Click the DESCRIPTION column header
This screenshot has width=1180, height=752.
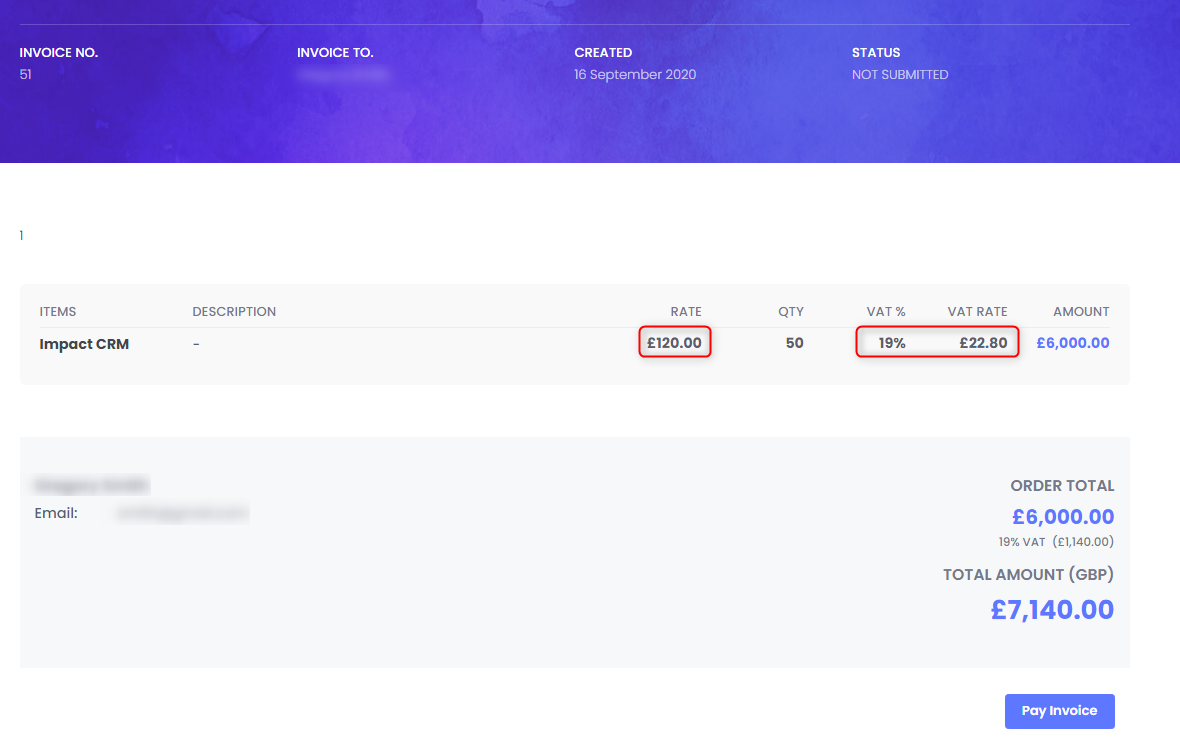(x=234, y=311)
